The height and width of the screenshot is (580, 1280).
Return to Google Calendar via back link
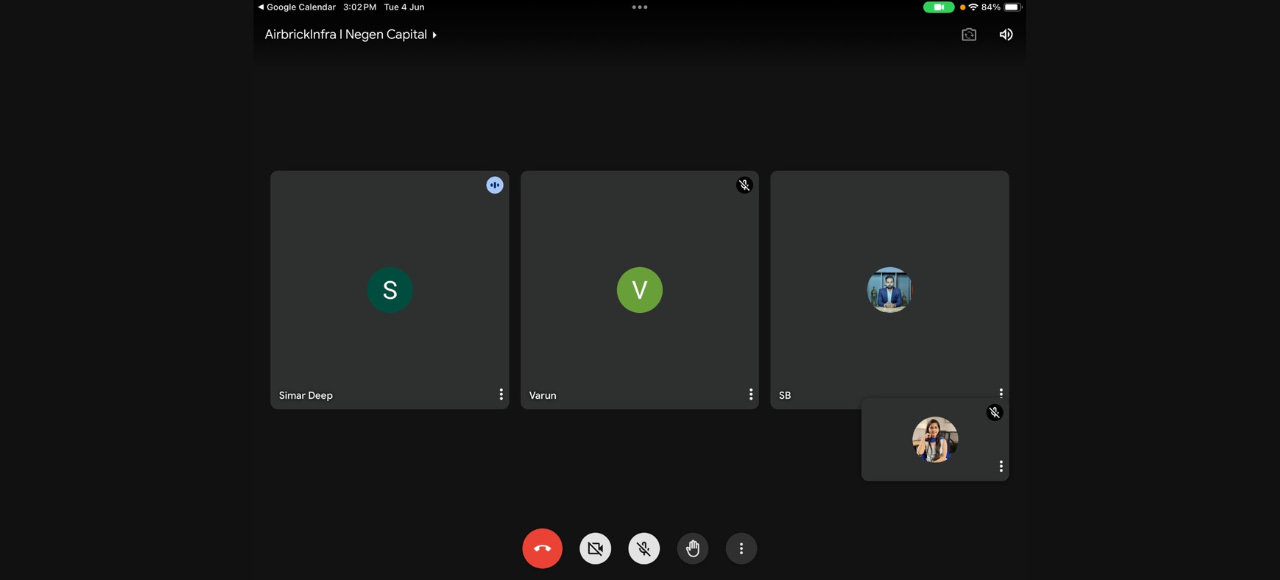(297, 7)
